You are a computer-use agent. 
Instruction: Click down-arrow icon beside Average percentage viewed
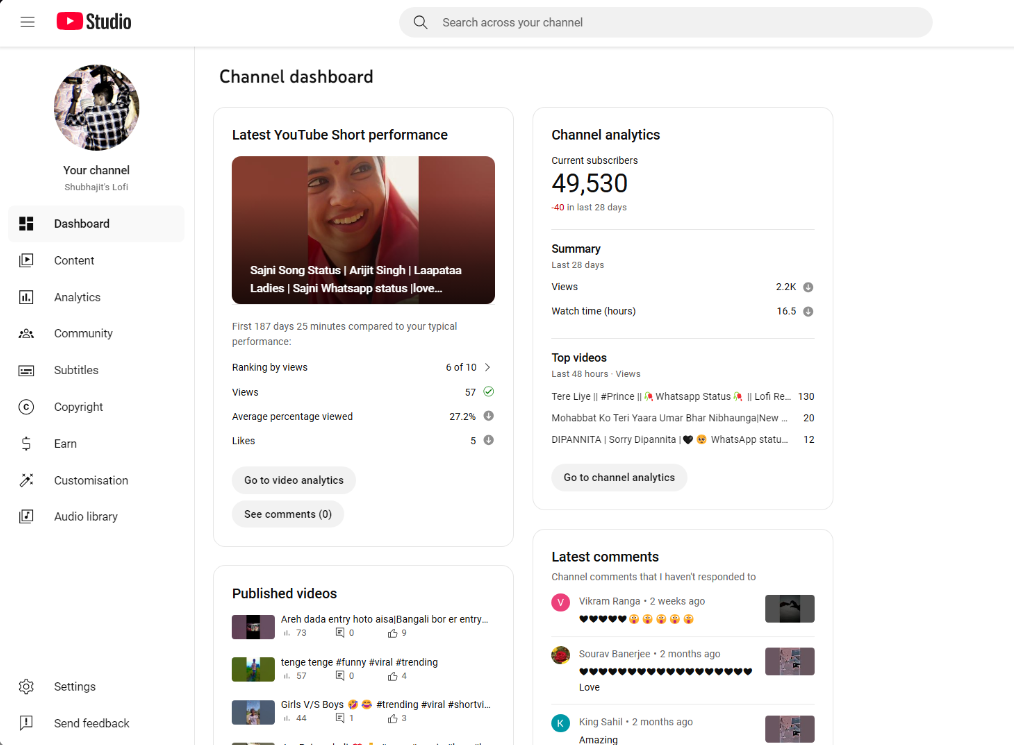(x=489, y=416)
